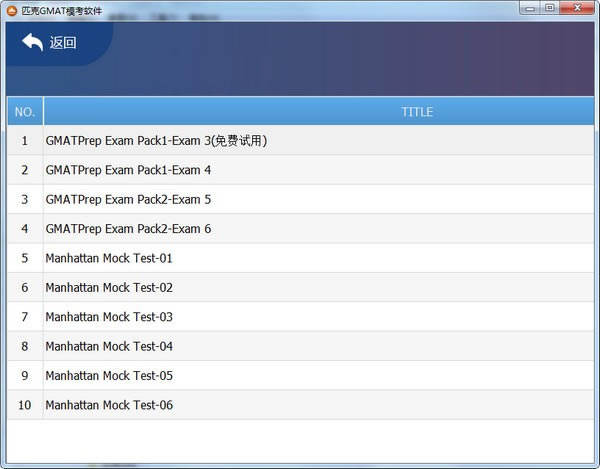Open Manhattan Mock Test-06
This screenshot has width=600, height=469.
tap(109, 405)
